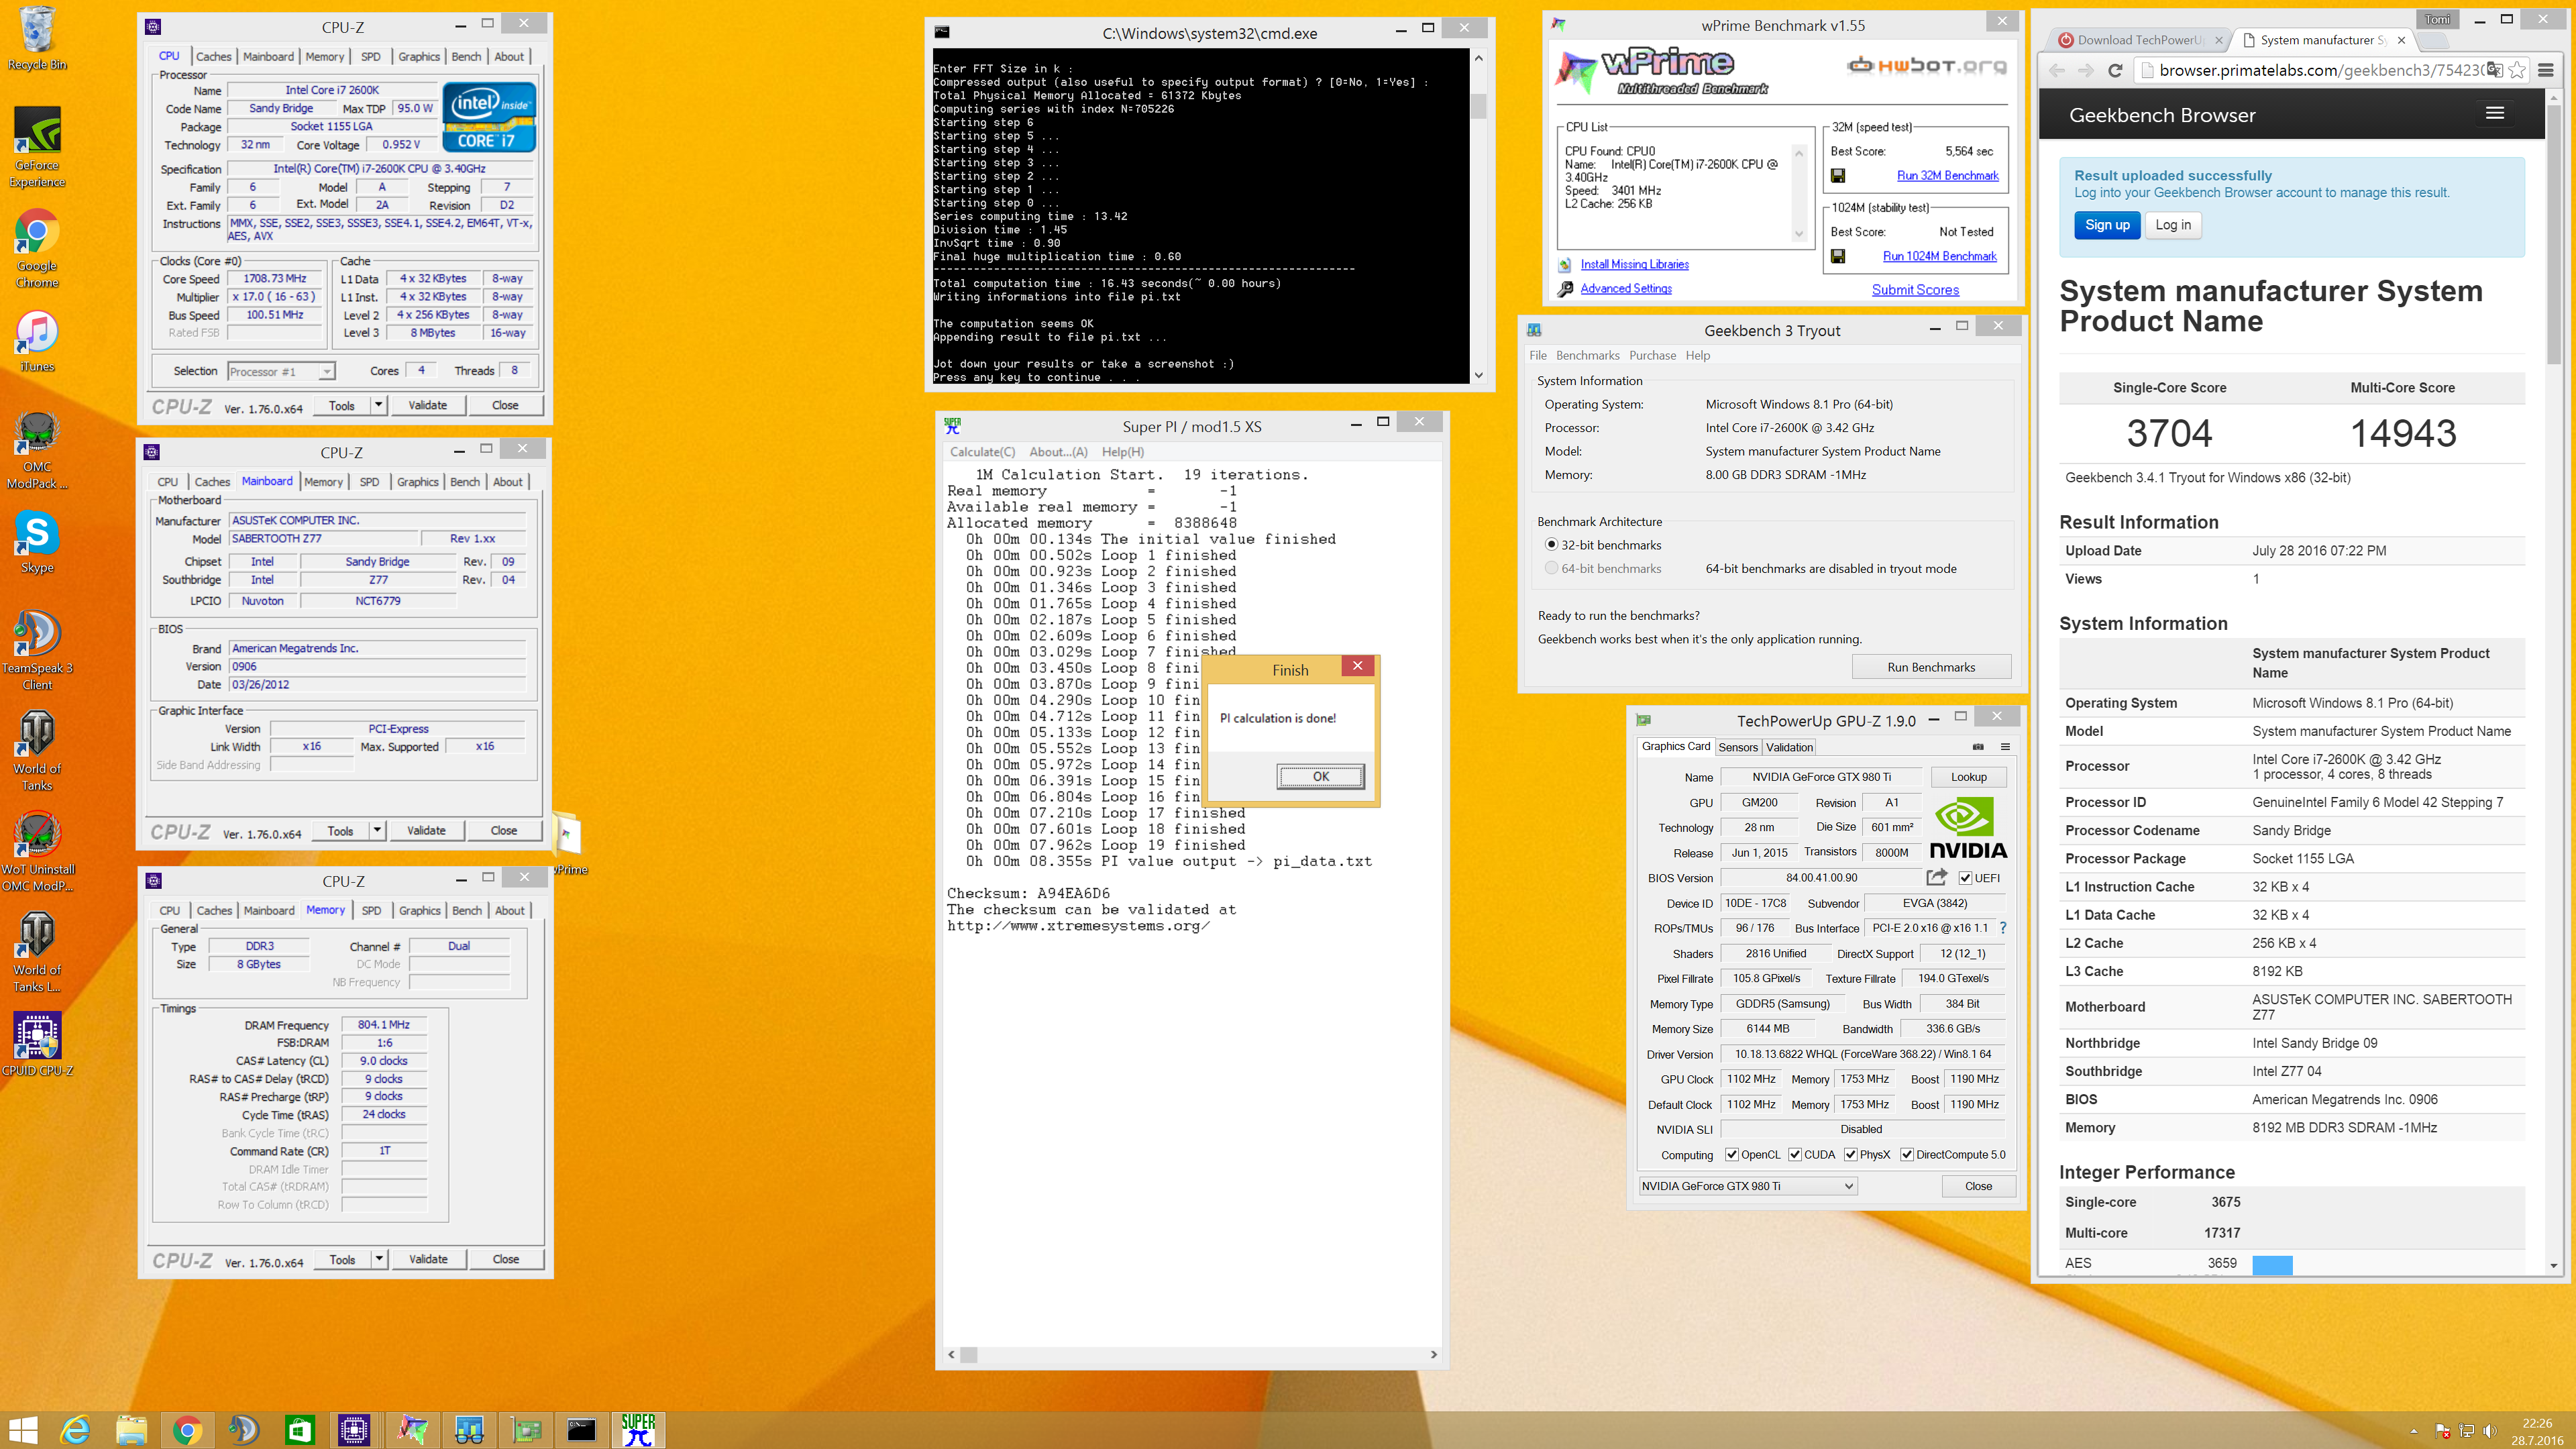The width and height of the screenshot is (2576, 1449).
Task: Click the Bus Interface question mark icon
Action: 2003,928
